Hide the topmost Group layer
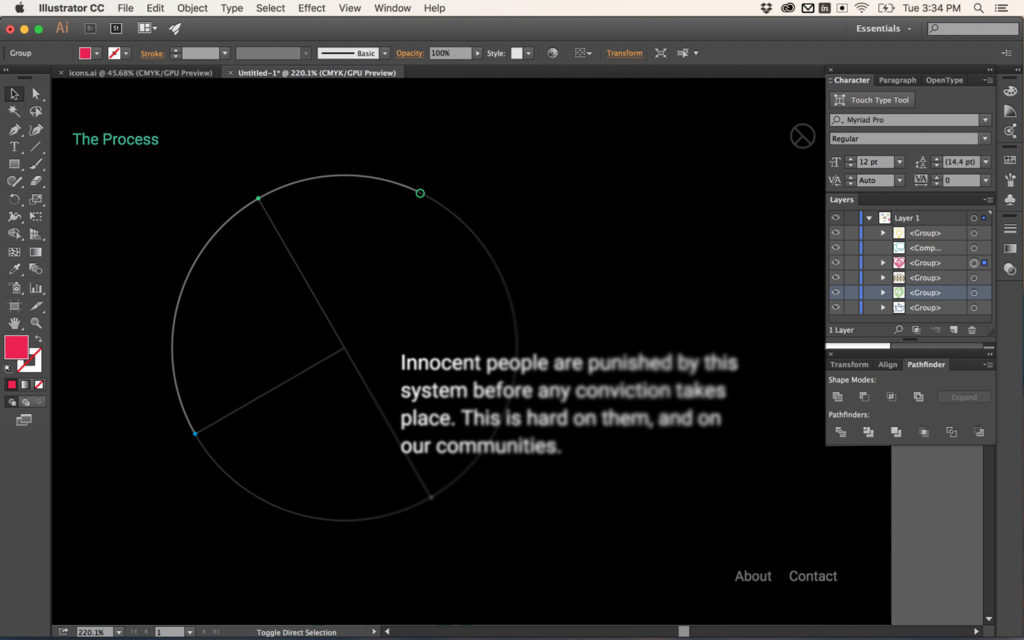Image resolution: width=1024 pixels, height=640 pixels. click(835, 232)
